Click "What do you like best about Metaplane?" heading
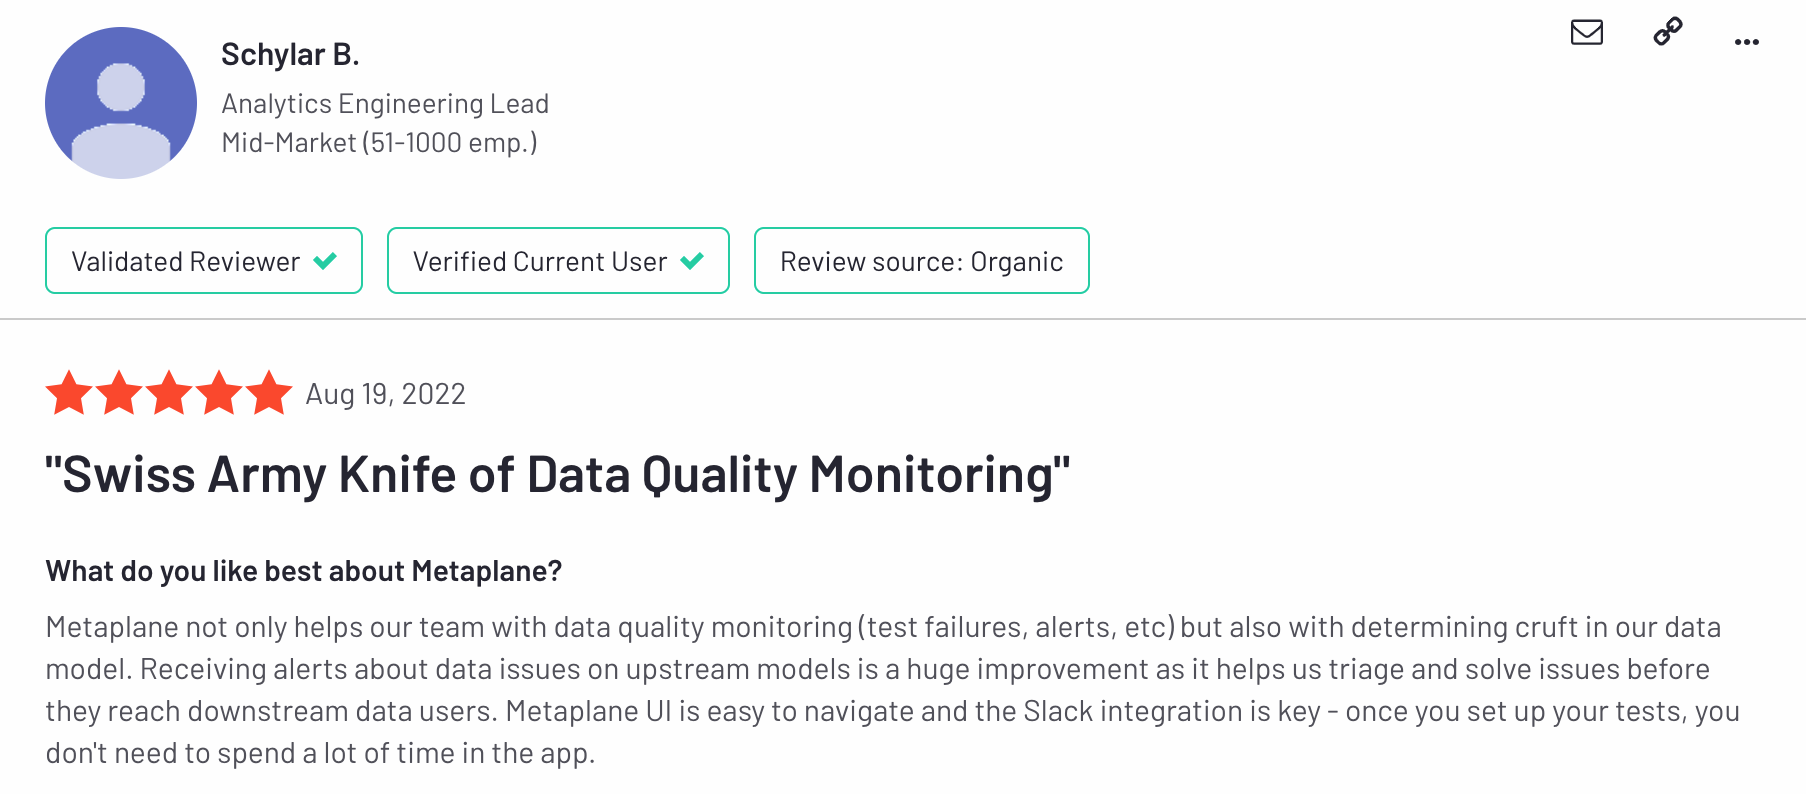The image size is (1806, 794). coord(304,571)
